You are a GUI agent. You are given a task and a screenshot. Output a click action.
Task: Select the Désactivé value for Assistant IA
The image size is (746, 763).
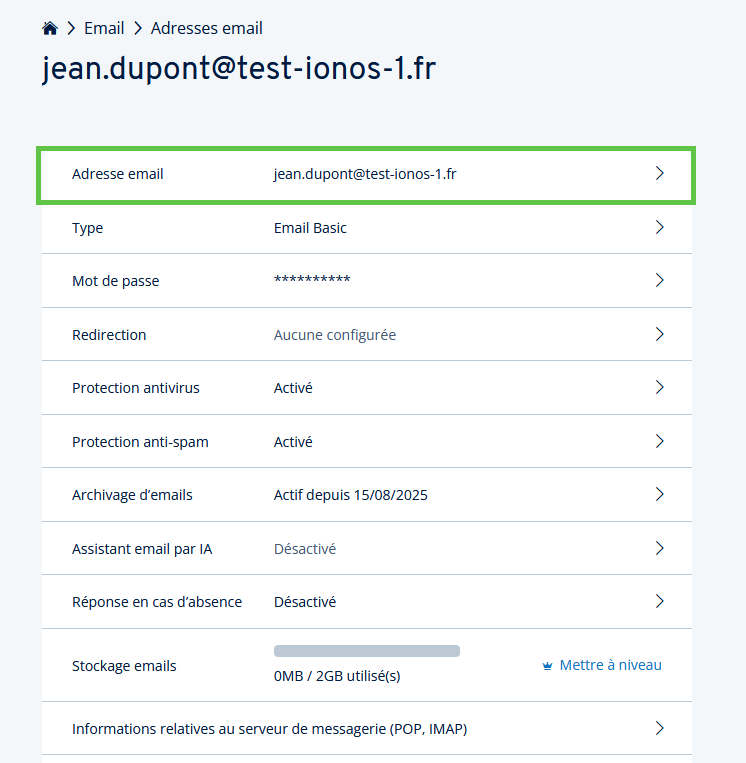pyautogui.click(x=305, y=549)
